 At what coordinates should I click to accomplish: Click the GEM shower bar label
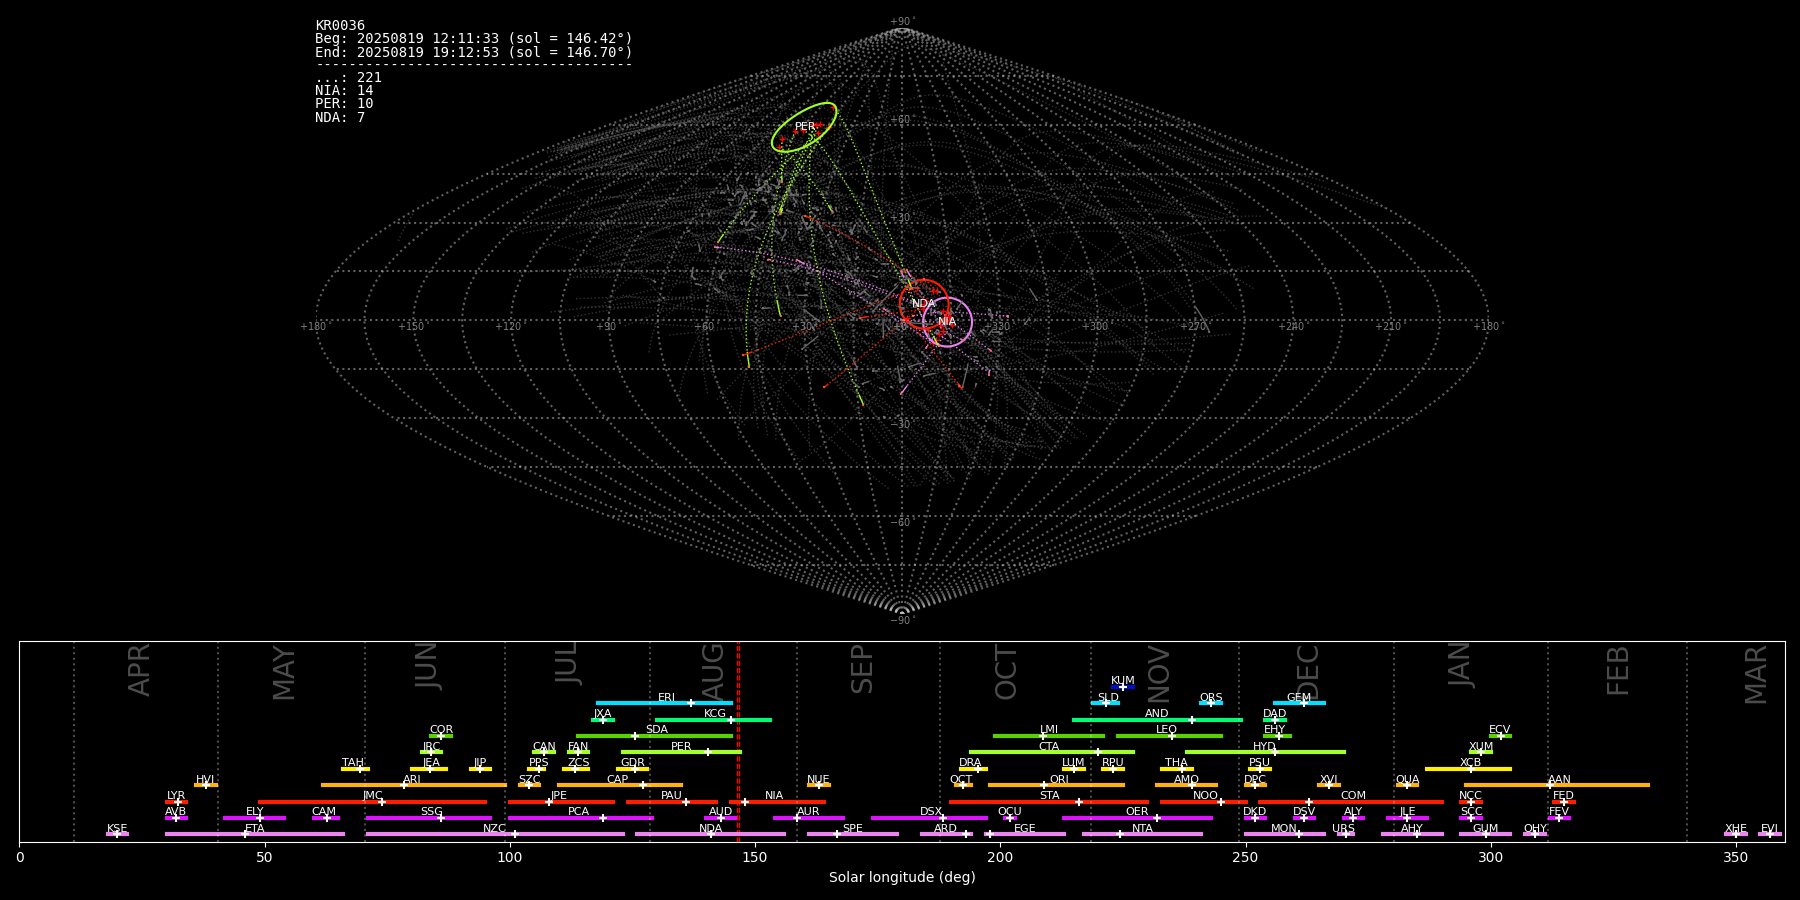point(1299,698)
